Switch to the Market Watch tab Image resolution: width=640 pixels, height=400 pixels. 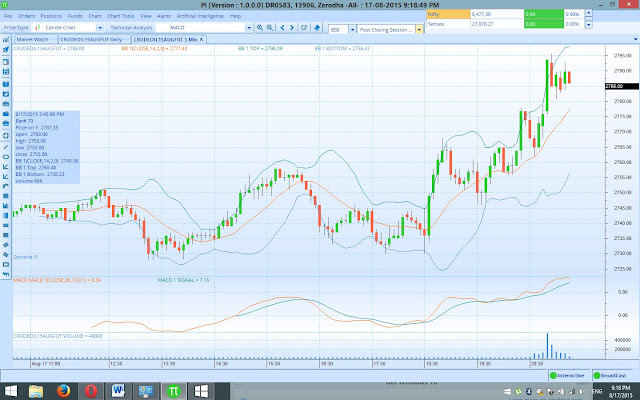(35, 40)
